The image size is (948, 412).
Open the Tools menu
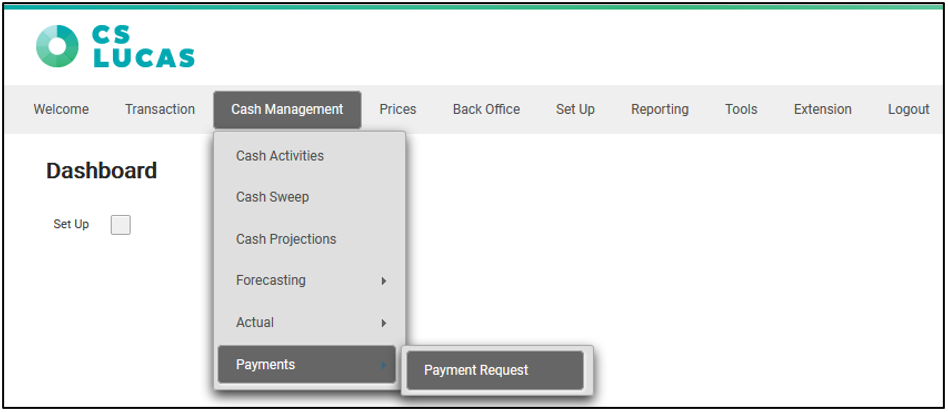(741, 110)
